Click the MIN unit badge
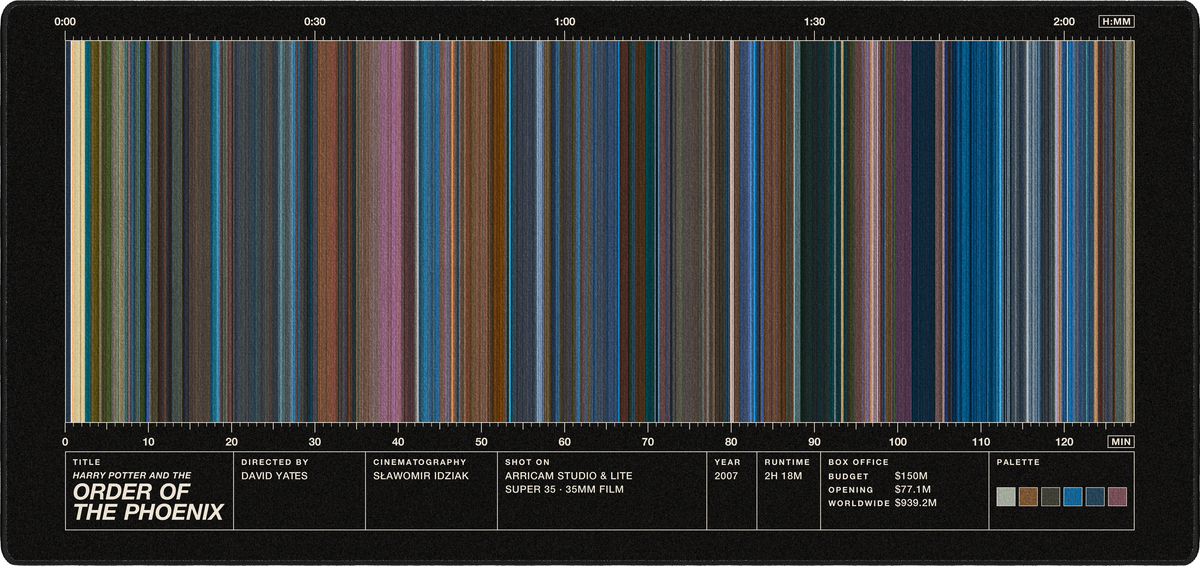 pos(1121,441)
